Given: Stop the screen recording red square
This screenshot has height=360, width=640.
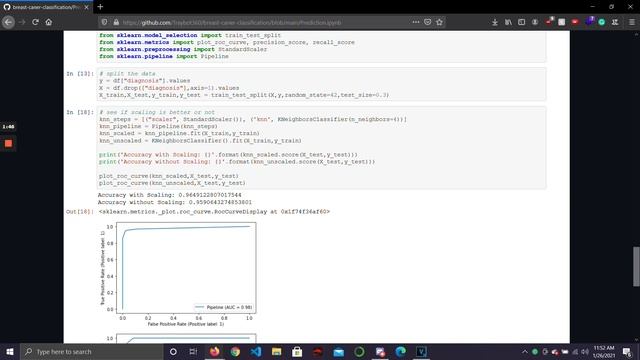Looking at the screenshot, I should click(x=8, y=144).
